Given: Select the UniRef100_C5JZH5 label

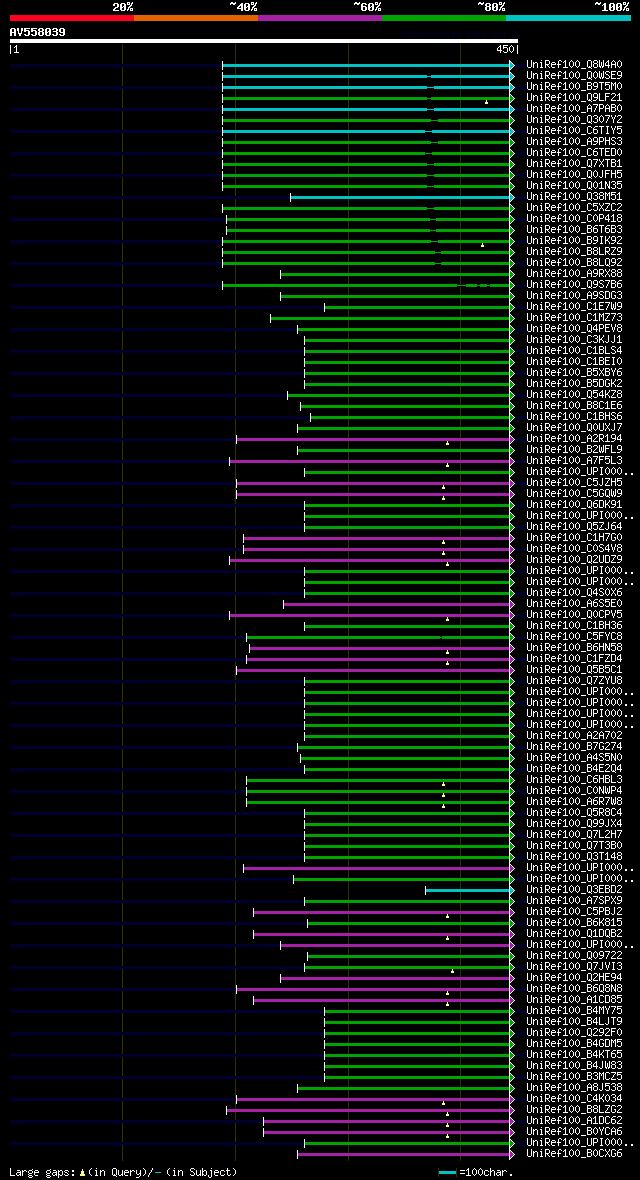Looking at the screenshot, I should (574, 483).
